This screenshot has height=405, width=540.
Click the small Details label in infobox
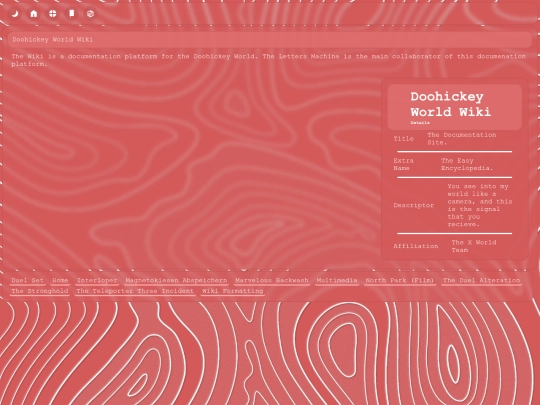pos(420,123)
